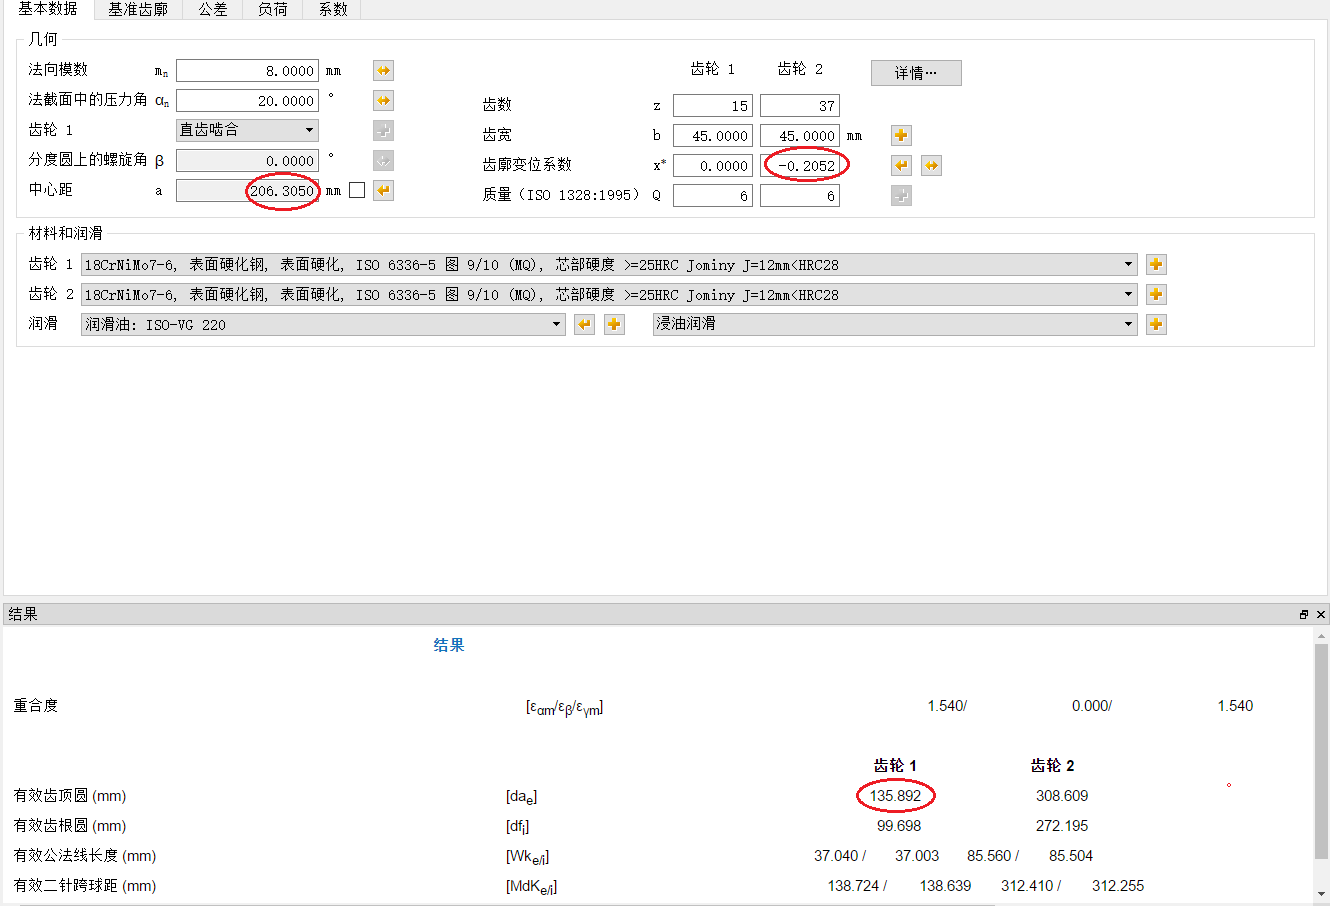Click greyed convert button beside 分度圆上的螺旋角
This screenshot has height=906, width=1331.
point(383,161)
